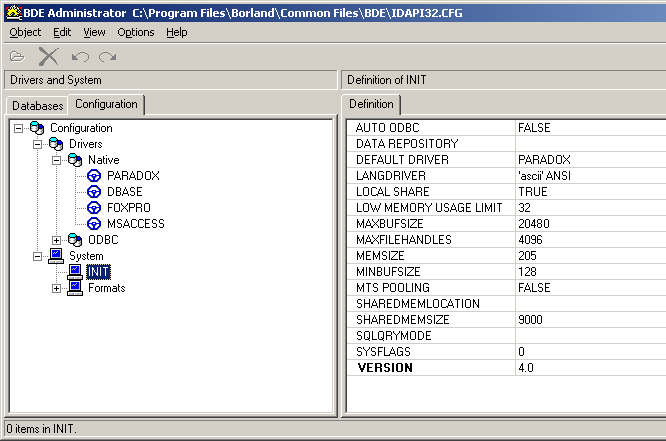Select the PARADOX driver label
Image resolution: width=666 pixels, height=441 pixels.
pos(133,176)
